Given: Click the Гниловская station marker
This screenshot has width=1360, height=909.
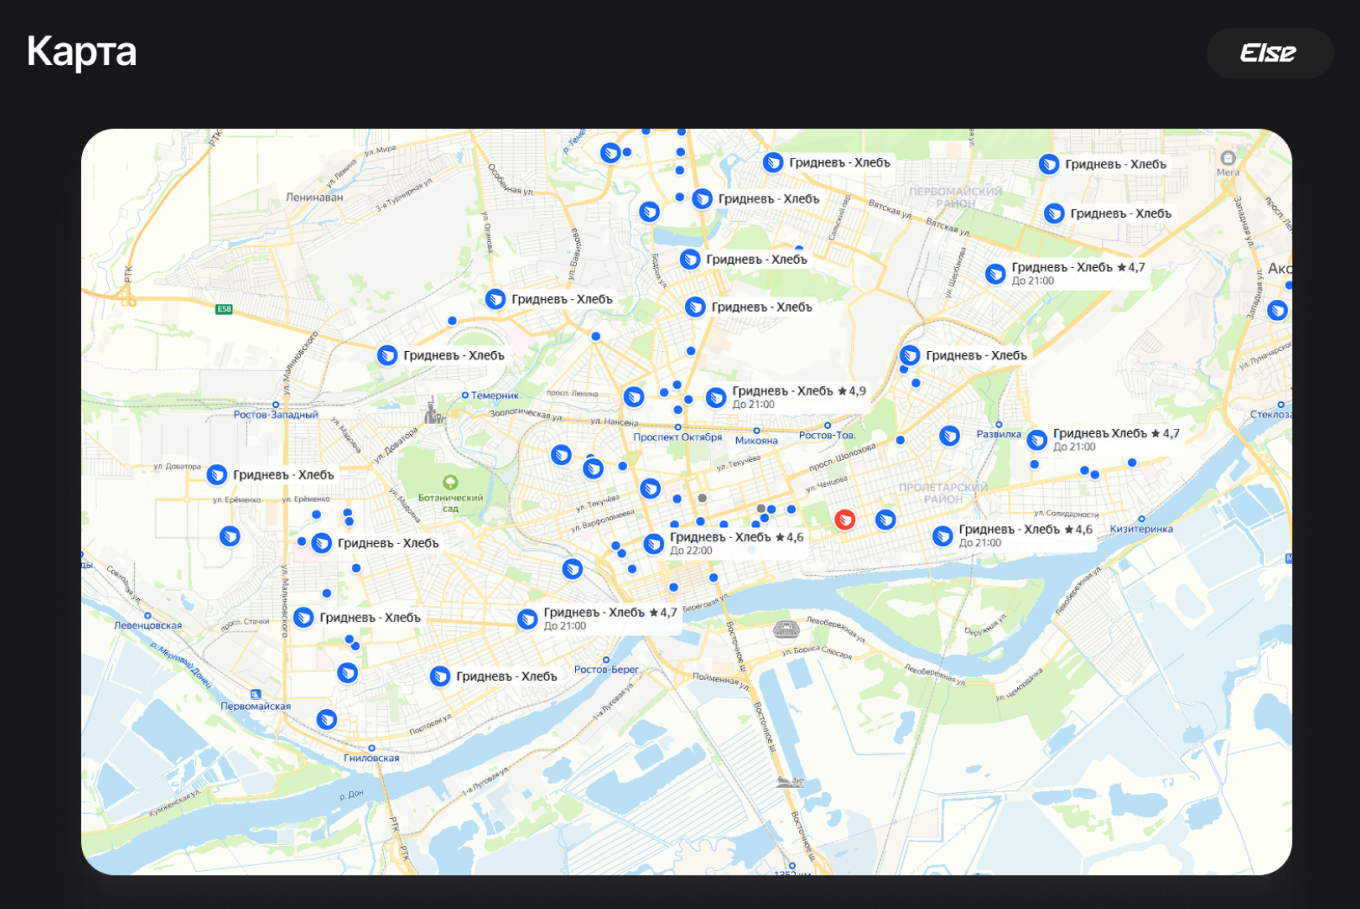Looking at the screenshot, I should tap(372, 748).
